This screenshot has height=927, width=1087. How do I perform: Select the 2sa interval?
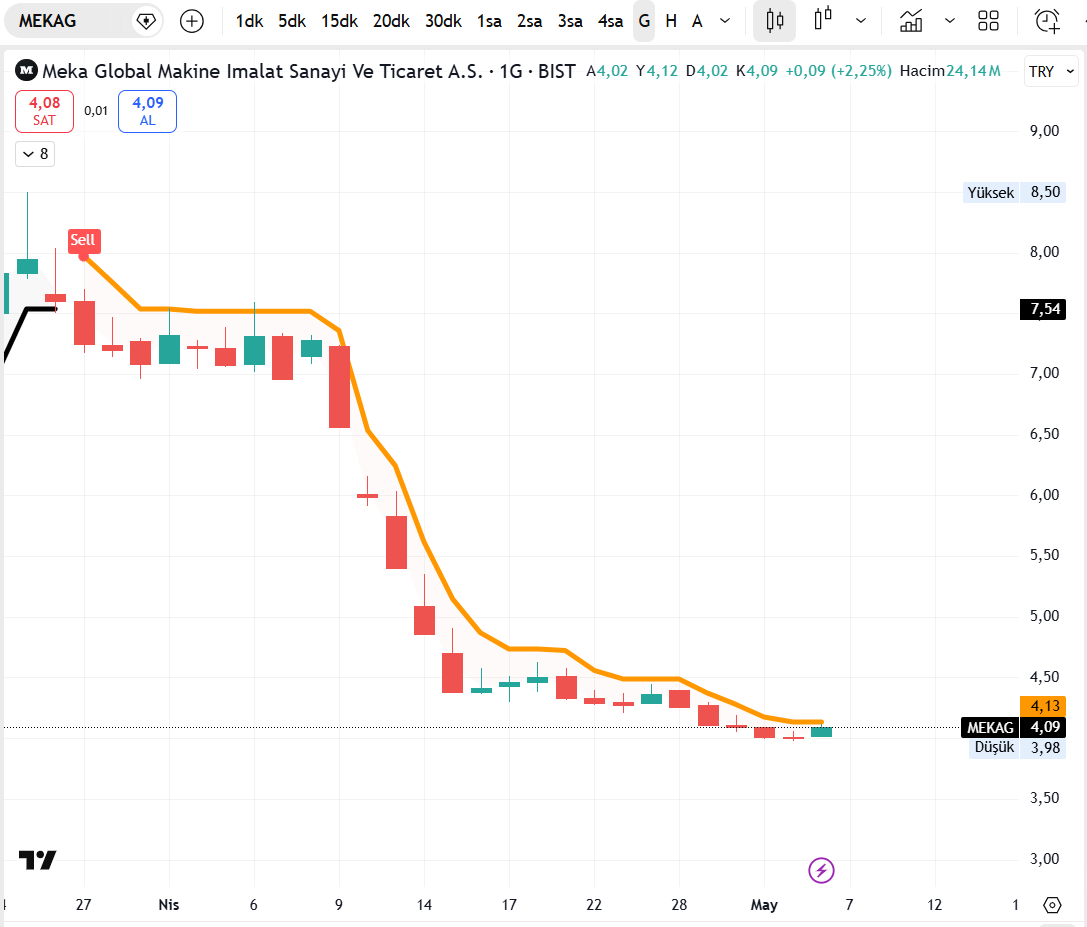530,21
